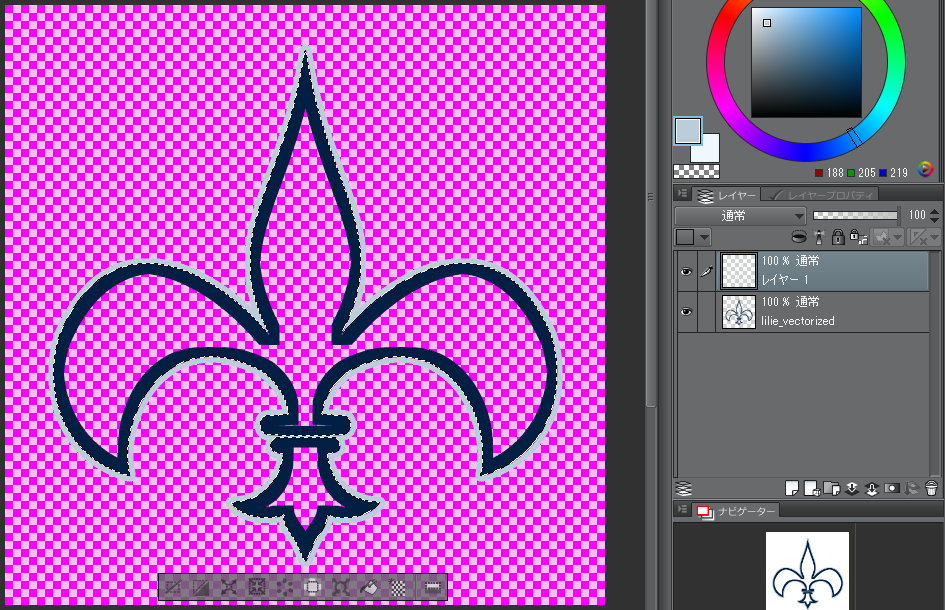Open selection launcher settings icon
This screenshot has width=945, height=610.
pos(432,587)
